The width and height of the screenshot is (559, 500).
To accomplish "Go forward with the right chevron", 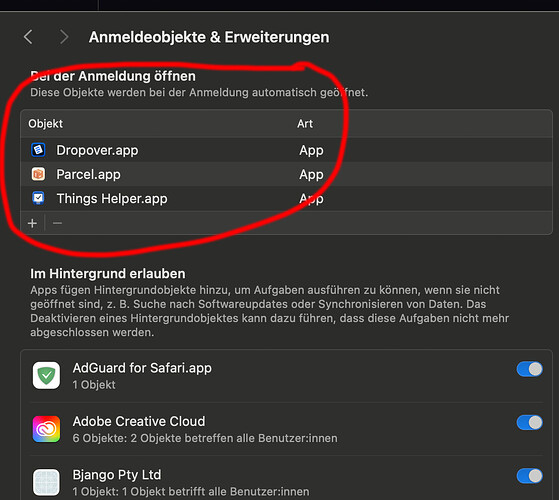I will [x=64, y=37].
